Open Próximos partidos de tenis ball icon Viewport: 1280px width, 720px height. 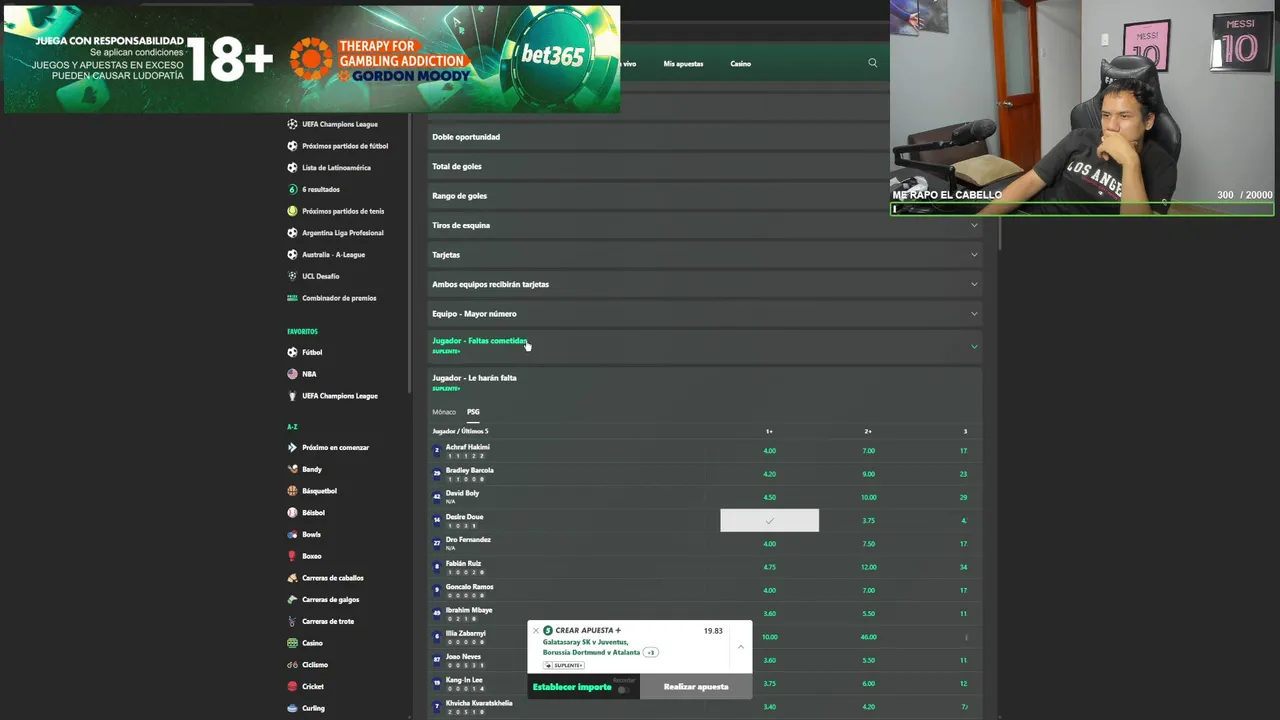[x=292, y=211]
